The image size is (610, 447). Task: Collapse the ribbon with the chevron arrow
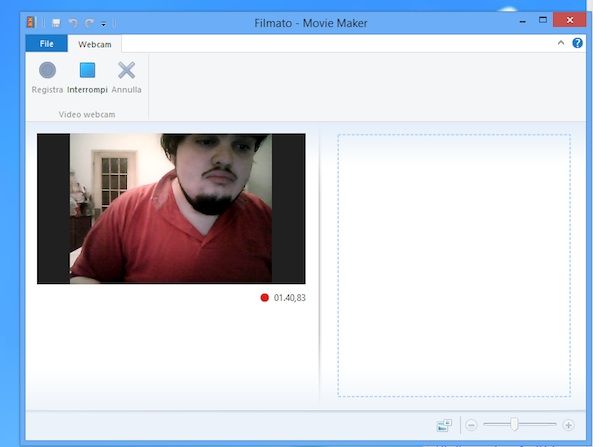pos(561,43)
